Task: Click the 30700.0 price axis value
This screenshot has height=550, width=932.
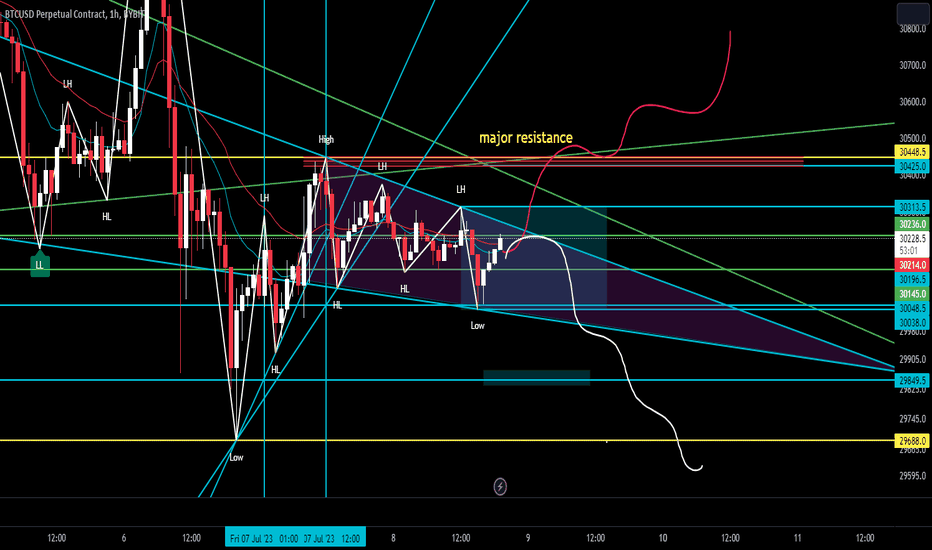Action: (912, 65)
